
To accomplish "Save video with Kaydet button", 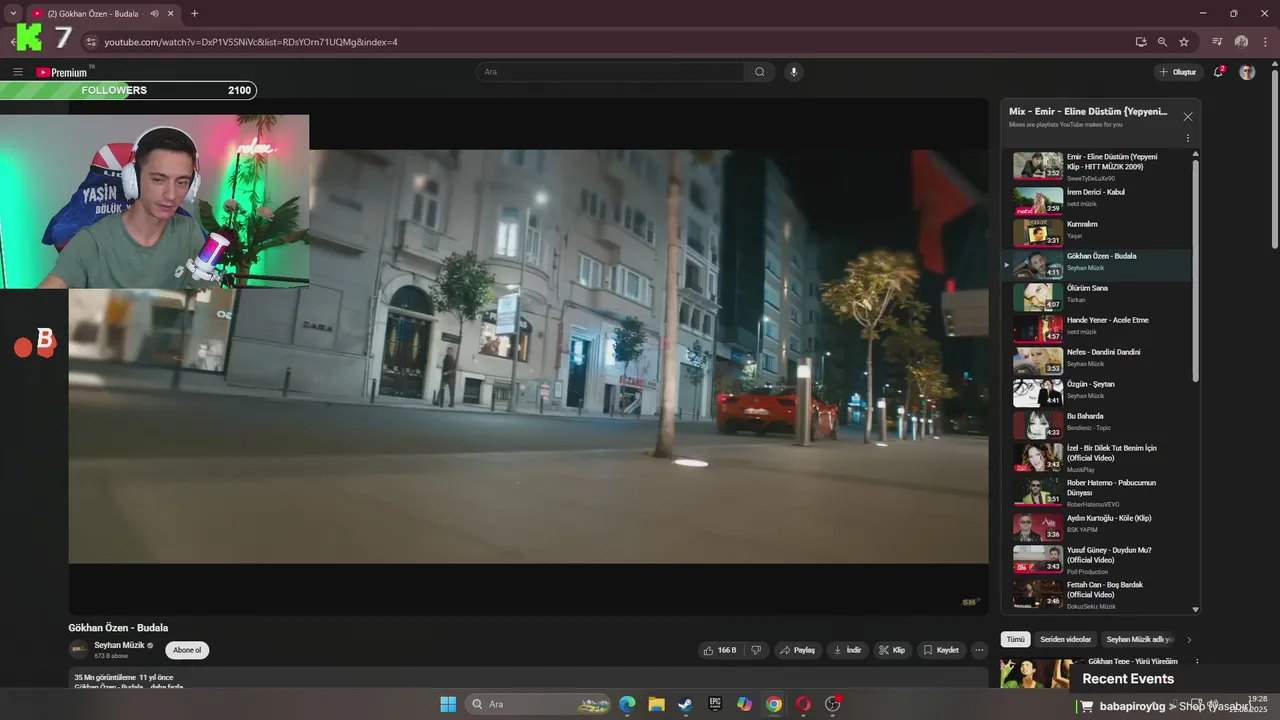I will 940,650.
